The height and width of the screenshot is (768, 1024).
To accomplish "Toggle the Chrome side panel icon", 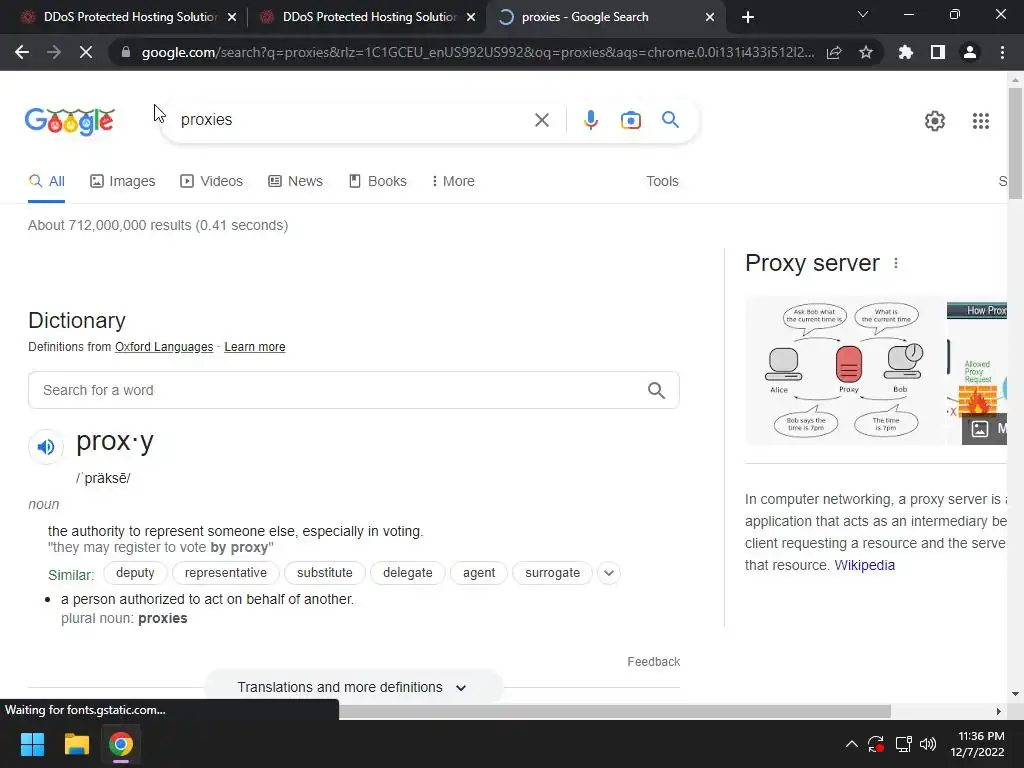I will (938, 52).
